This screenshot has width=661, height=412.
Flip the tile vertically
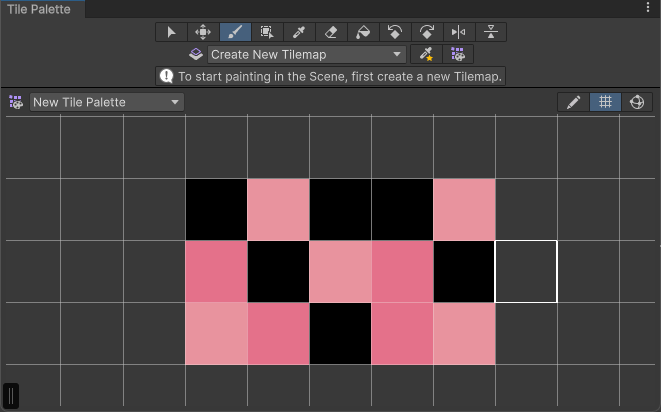point(490,32)
